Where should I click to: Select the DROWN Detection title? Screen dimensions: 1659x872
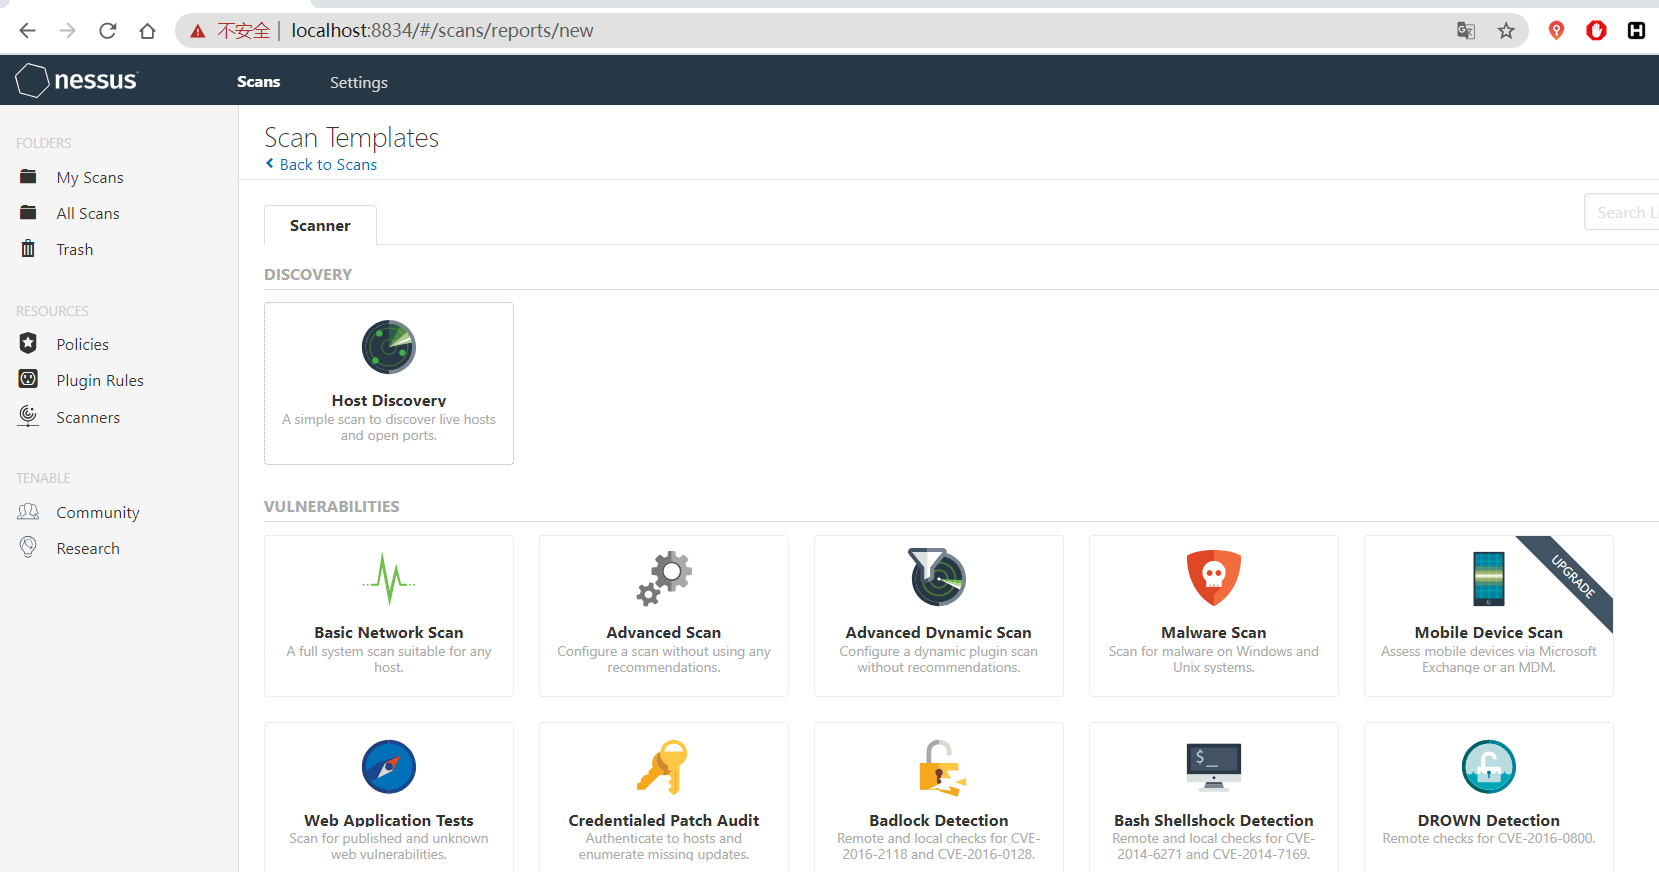(x=1489, y=820)
